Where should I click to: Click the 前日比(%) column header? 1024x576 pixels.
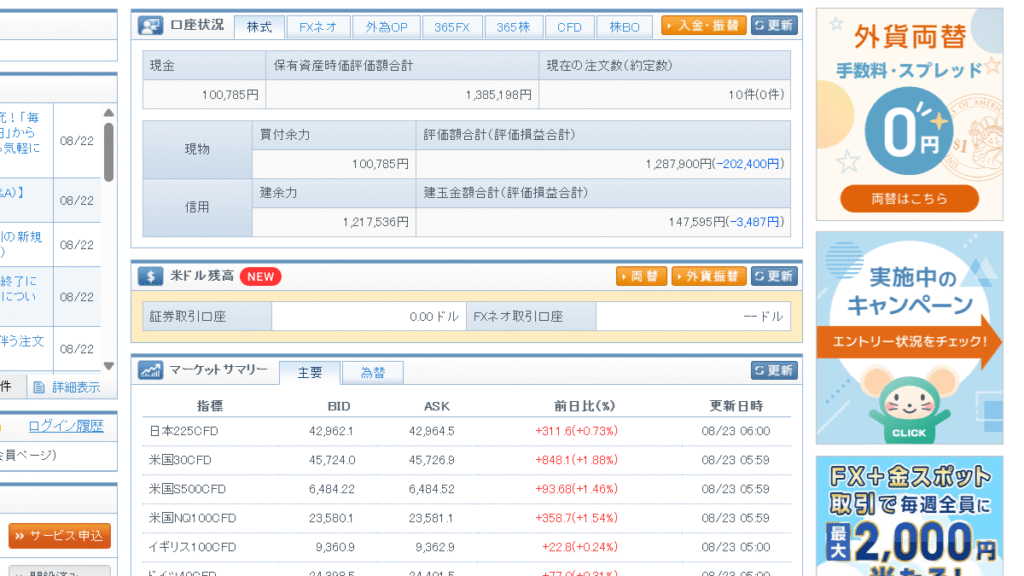click(584, 406)
